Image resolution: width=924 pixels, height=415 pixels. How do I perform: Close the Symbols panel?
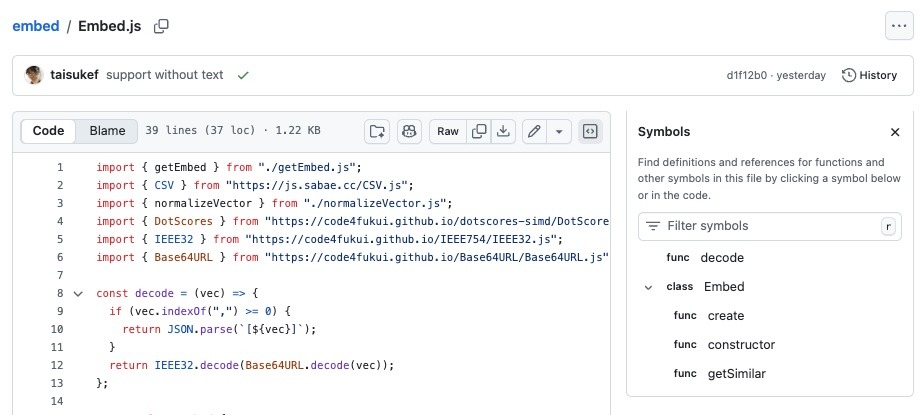(895, 132)
